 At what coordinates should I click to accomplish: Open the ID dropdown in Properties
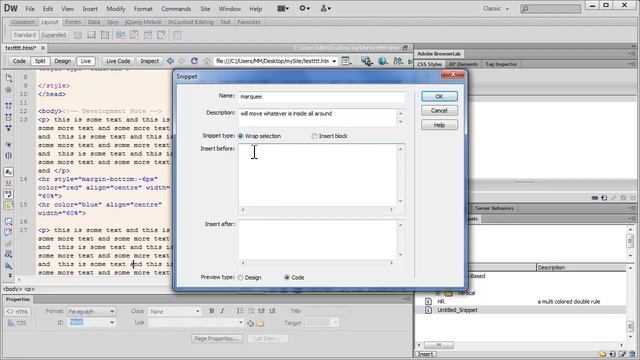[91, 322]
